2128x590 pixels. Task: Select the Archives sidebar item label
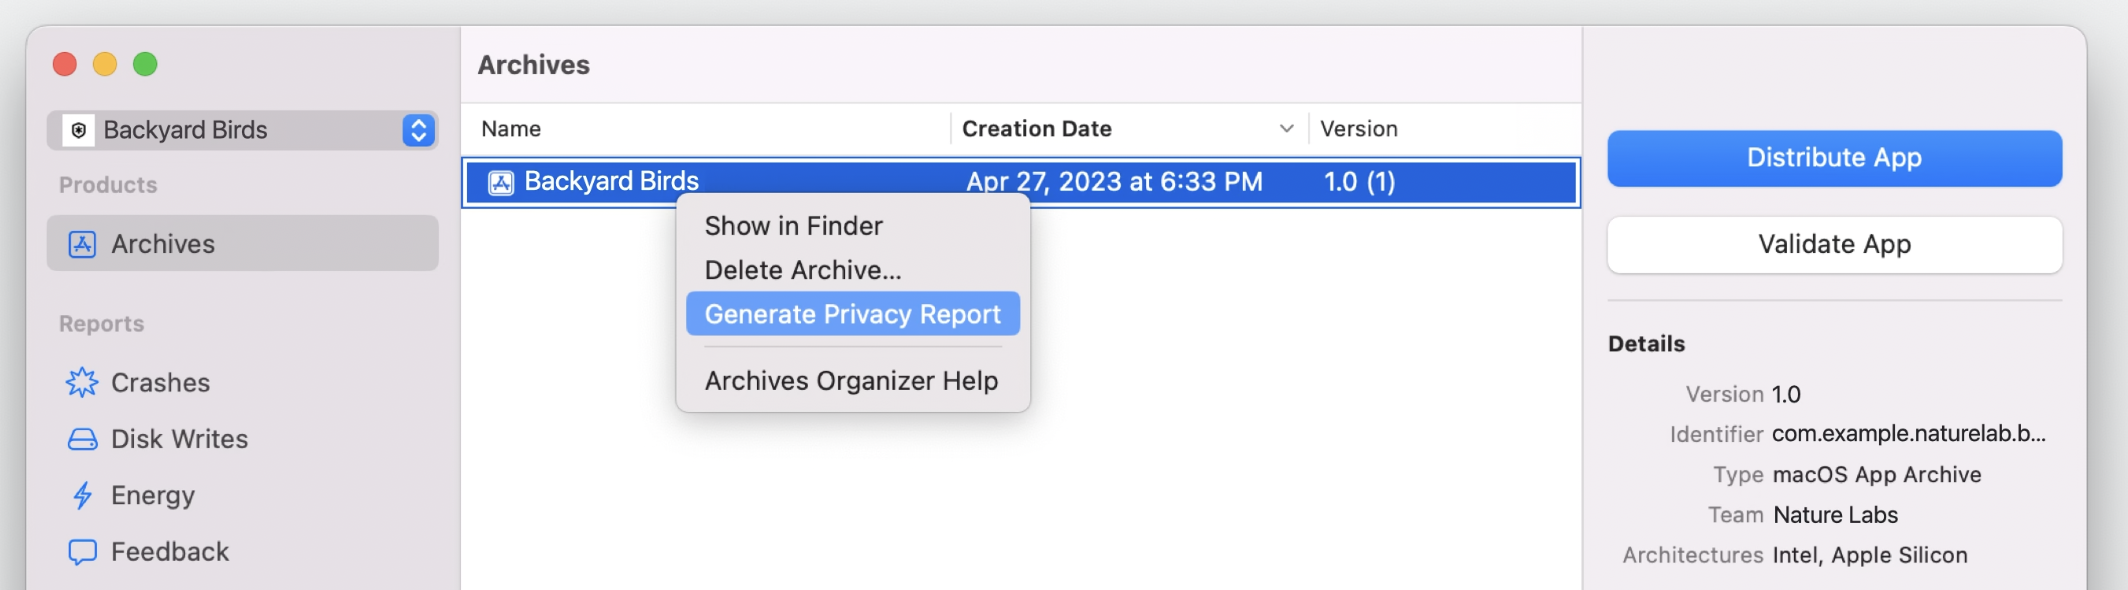click(x=163, y=244)
